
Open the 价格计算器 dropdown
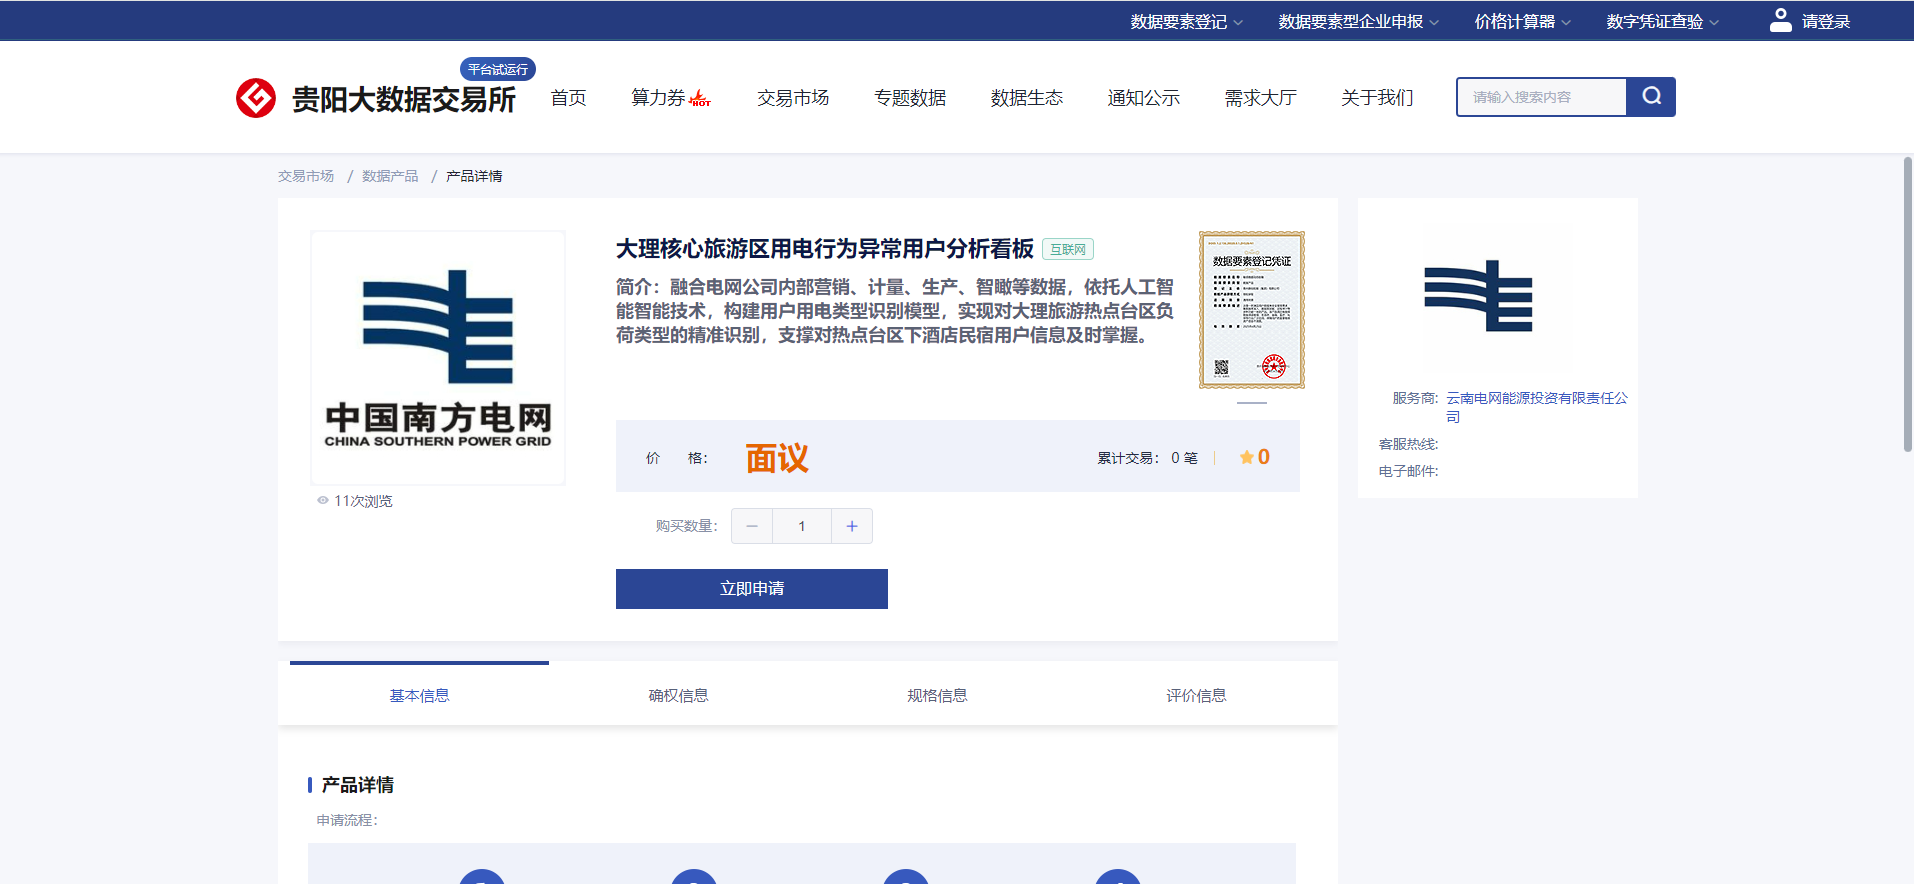pyautogui.click(x=1523, y=21)
